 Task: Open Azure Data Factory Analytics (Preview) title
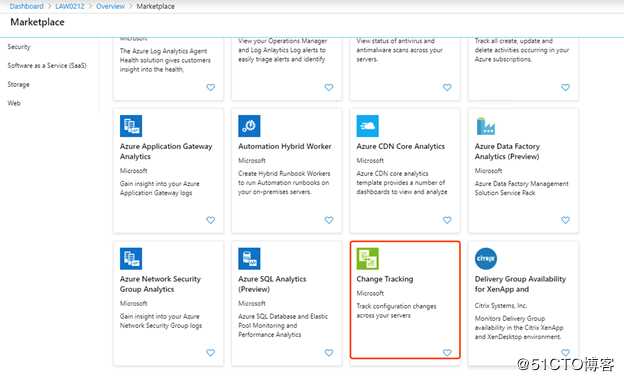pos(507,151)
